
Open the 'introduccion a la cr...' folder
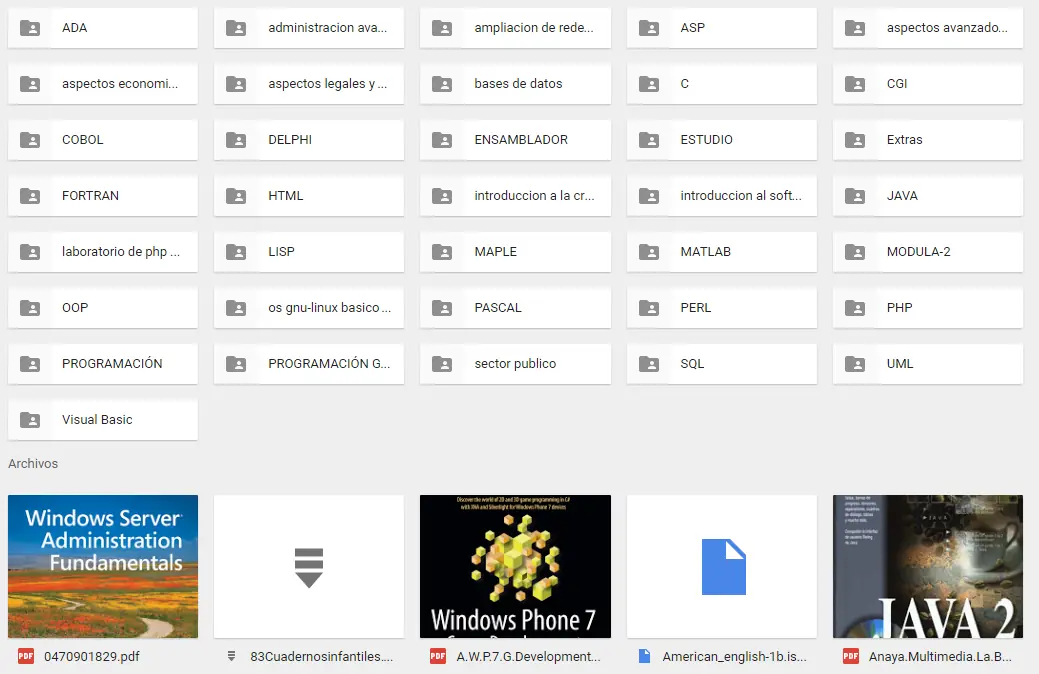[x=516, y=196]
